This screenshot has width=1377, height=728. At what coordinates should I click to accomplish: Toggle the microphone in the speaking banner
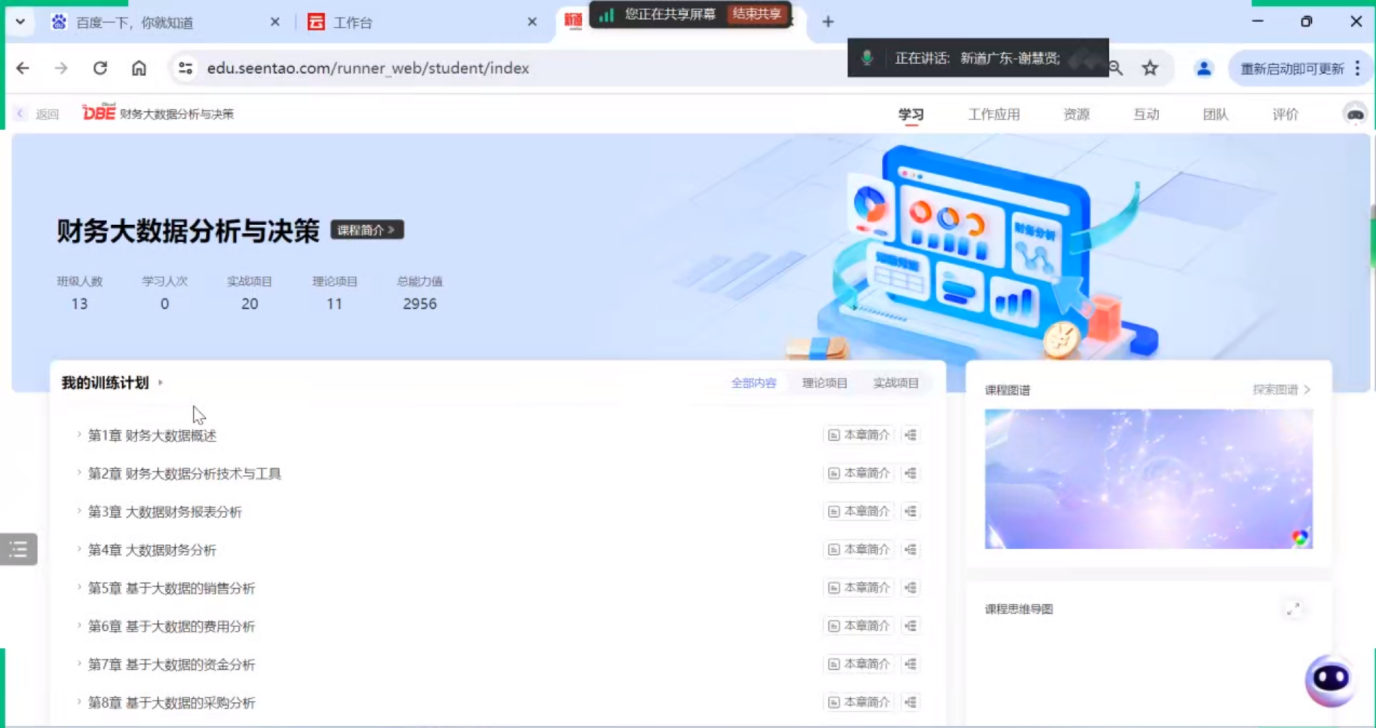[x=866, y=58]
